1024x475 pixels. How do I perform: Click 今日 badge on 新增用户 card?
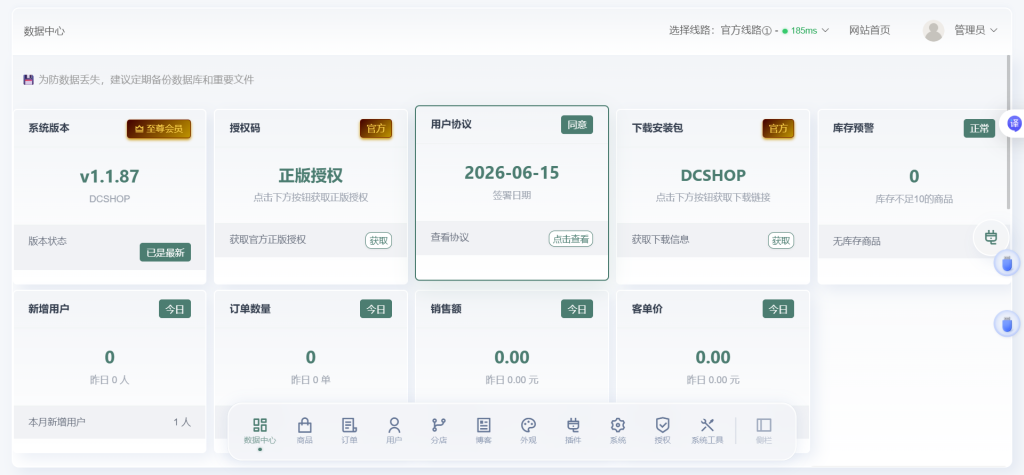[x=175, y=309]
